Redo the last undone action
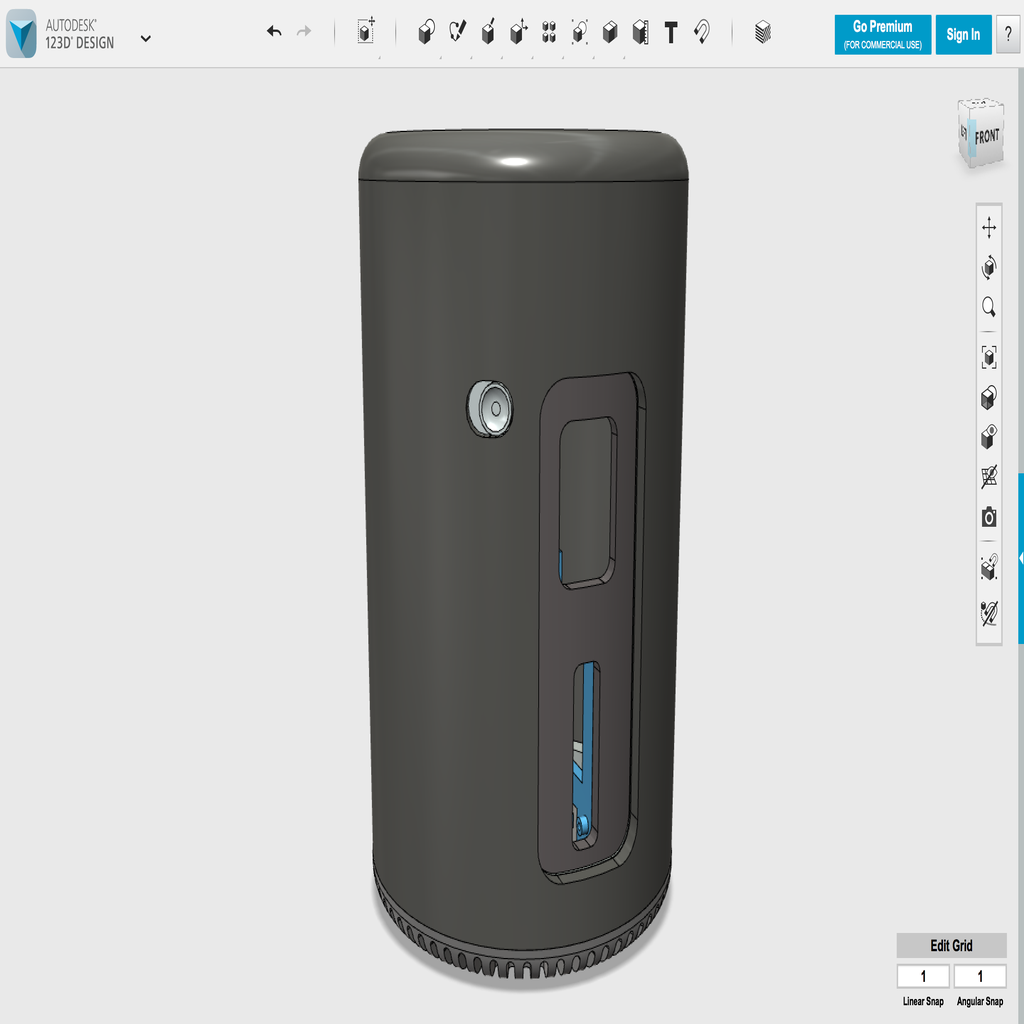Image resolution: width=1024 pixels, height=1024 pixels. pyautogui.click(x=304, y=31)
